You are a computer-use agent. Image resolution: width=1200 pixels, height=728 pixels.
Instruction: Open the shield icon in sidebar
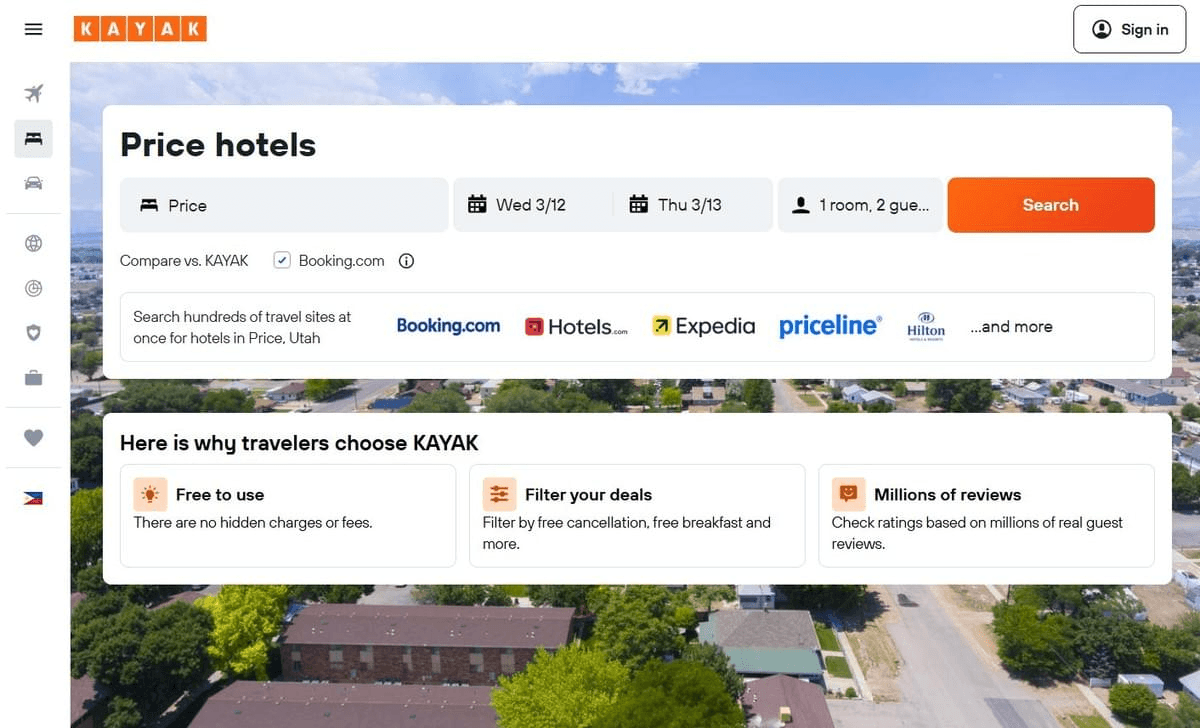(33, 333)
